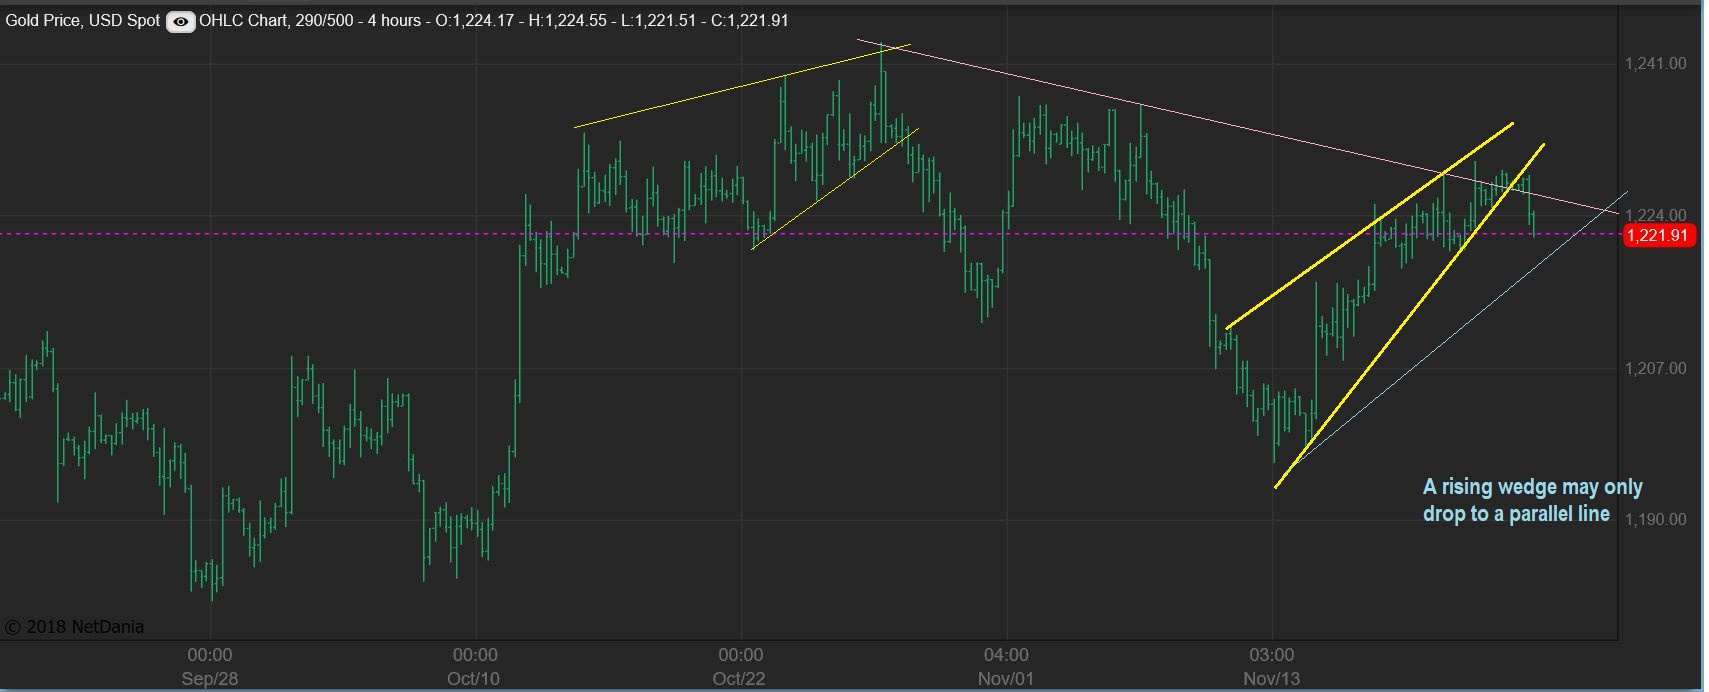
Task: Click the 1,224.00 price axis label
Action: (1655, 215)
